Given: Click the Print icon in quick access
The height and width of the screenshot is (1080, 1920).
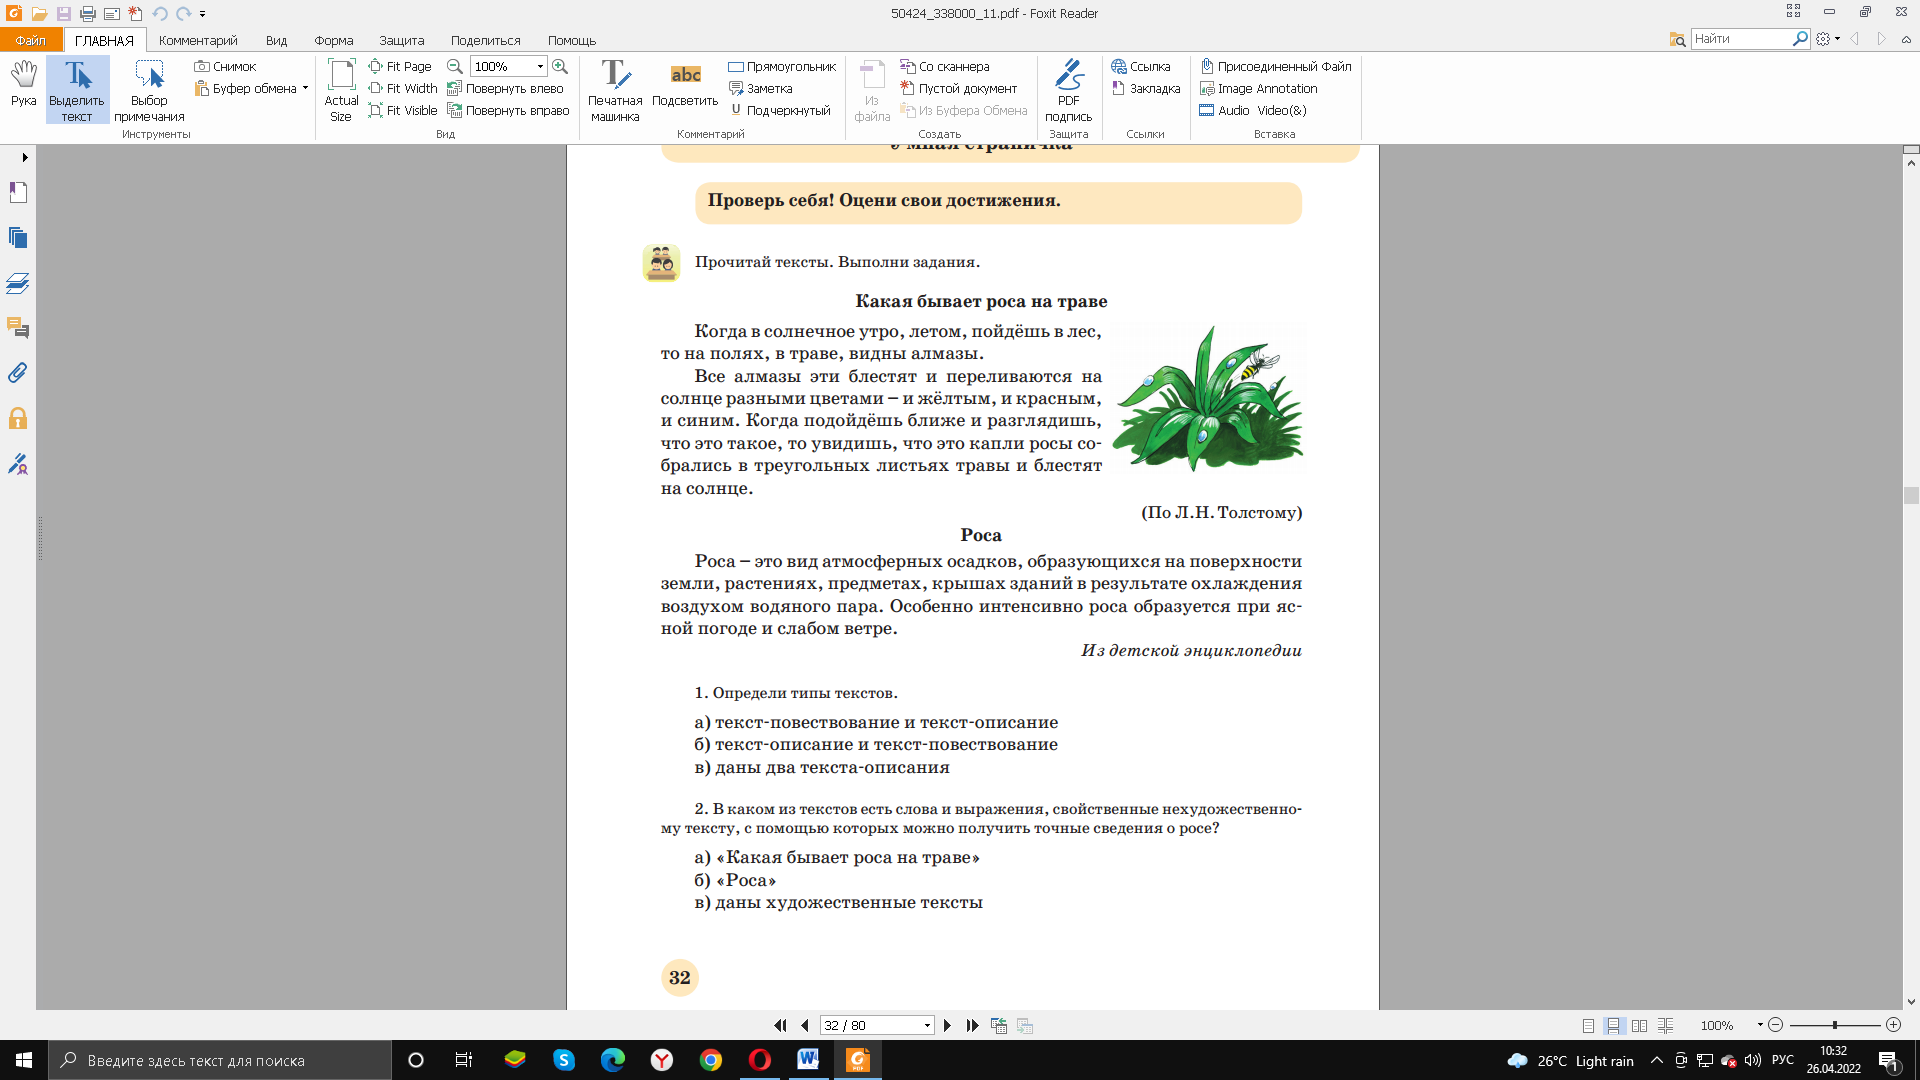Looking at the screenshot, I should tap(88, 14).
